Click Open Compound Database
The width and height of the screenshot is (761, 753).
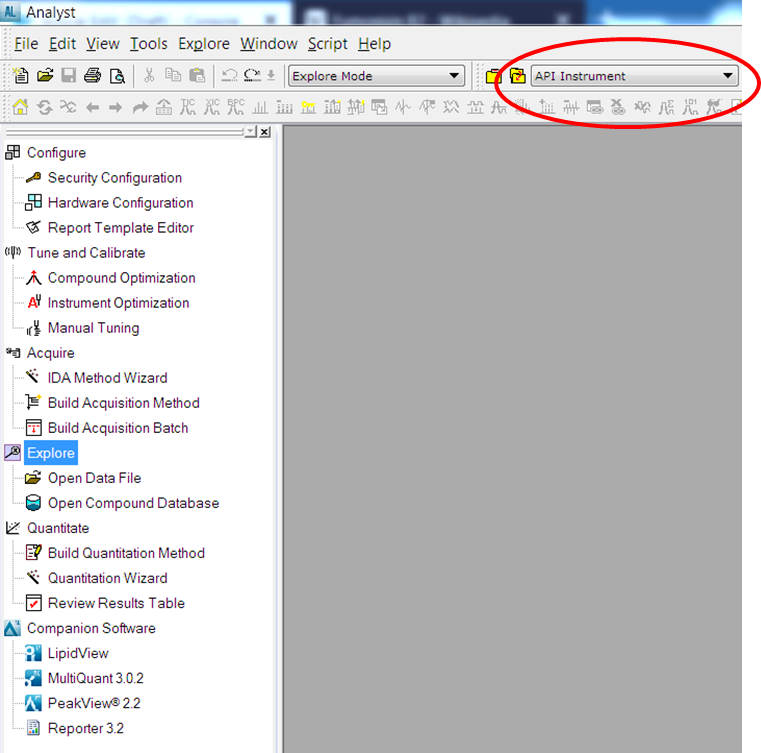pos(133,503)
